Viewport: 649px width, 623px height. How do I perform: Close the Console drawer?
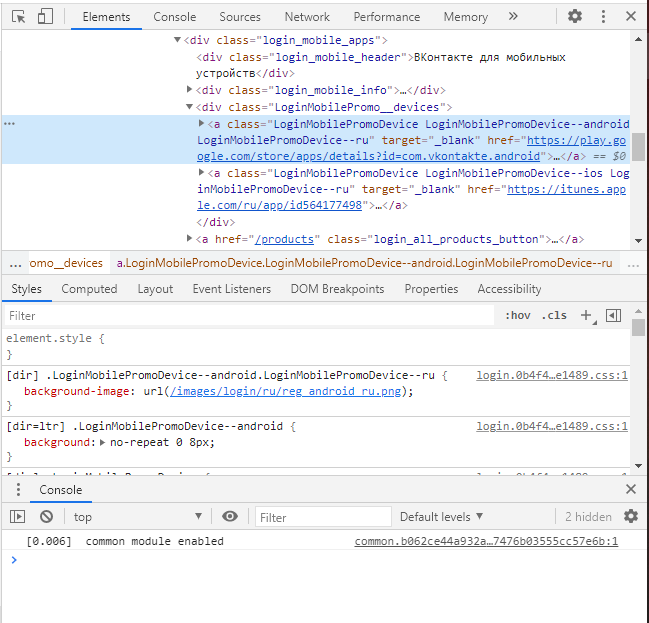(631, 489)
